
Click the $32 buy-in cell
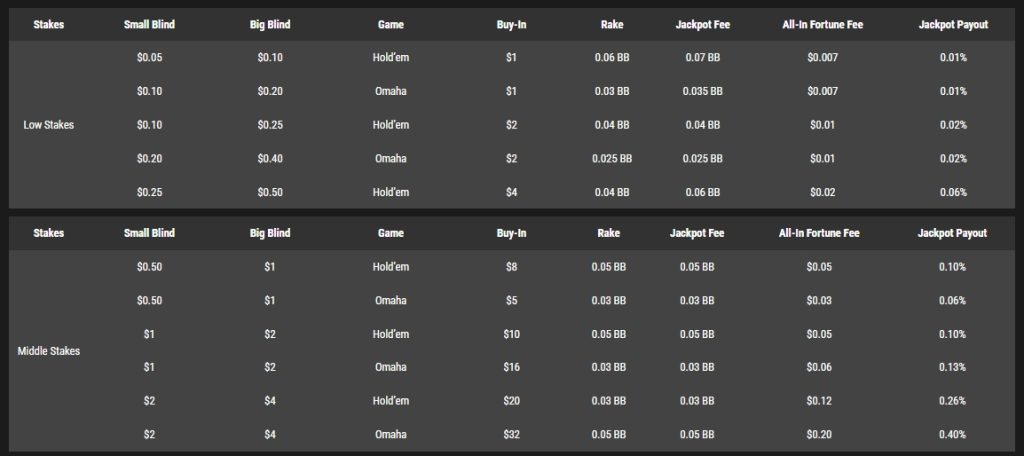point(511,435)
